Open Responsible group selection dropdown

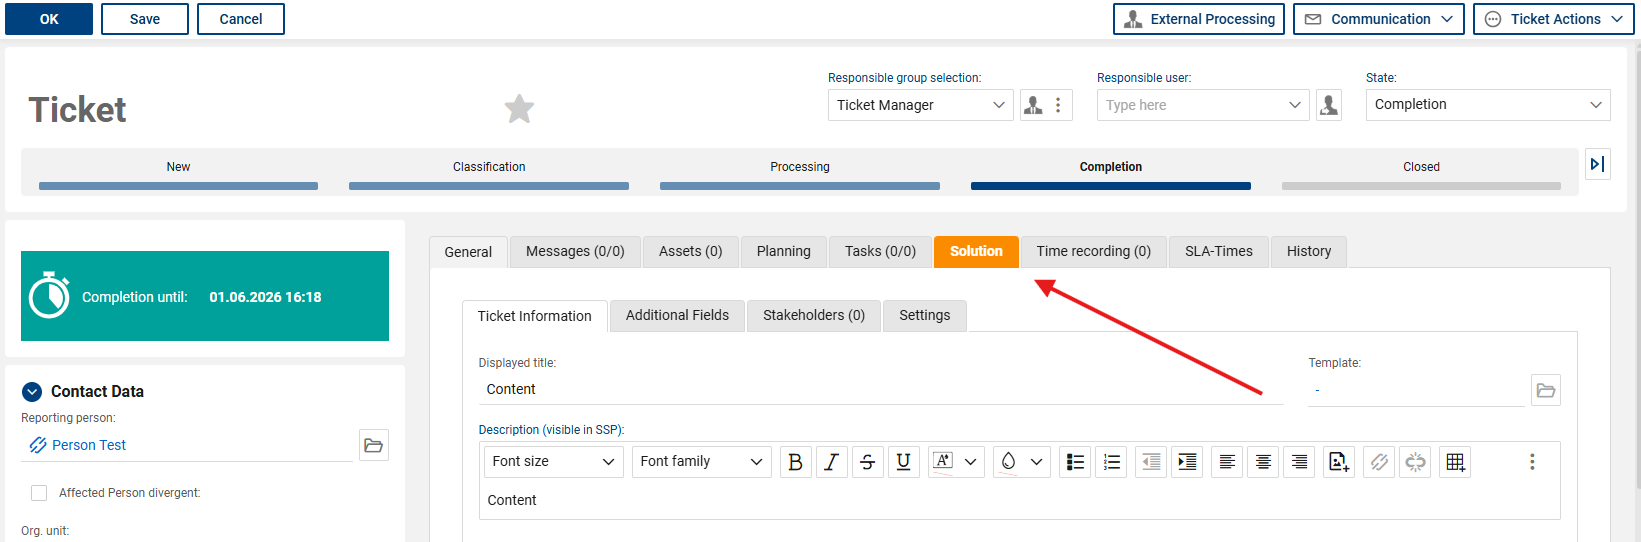pos(921,105)
